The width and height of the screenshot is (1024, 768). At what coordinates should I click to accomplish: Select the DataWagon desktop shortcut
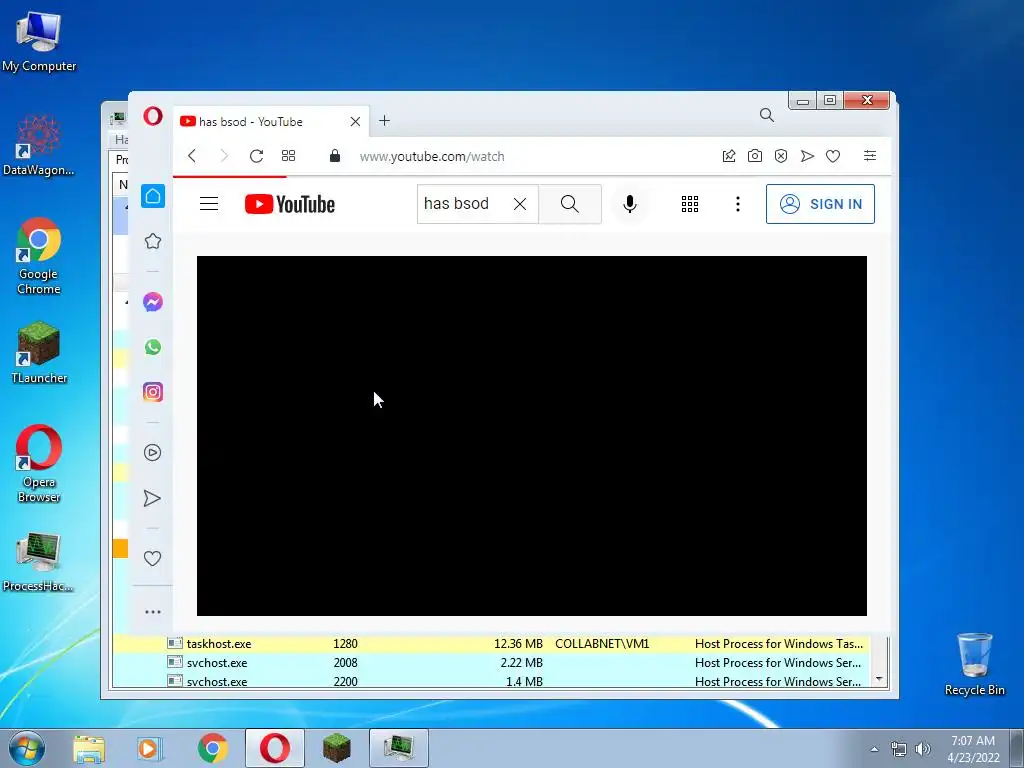tap(39, 145)
